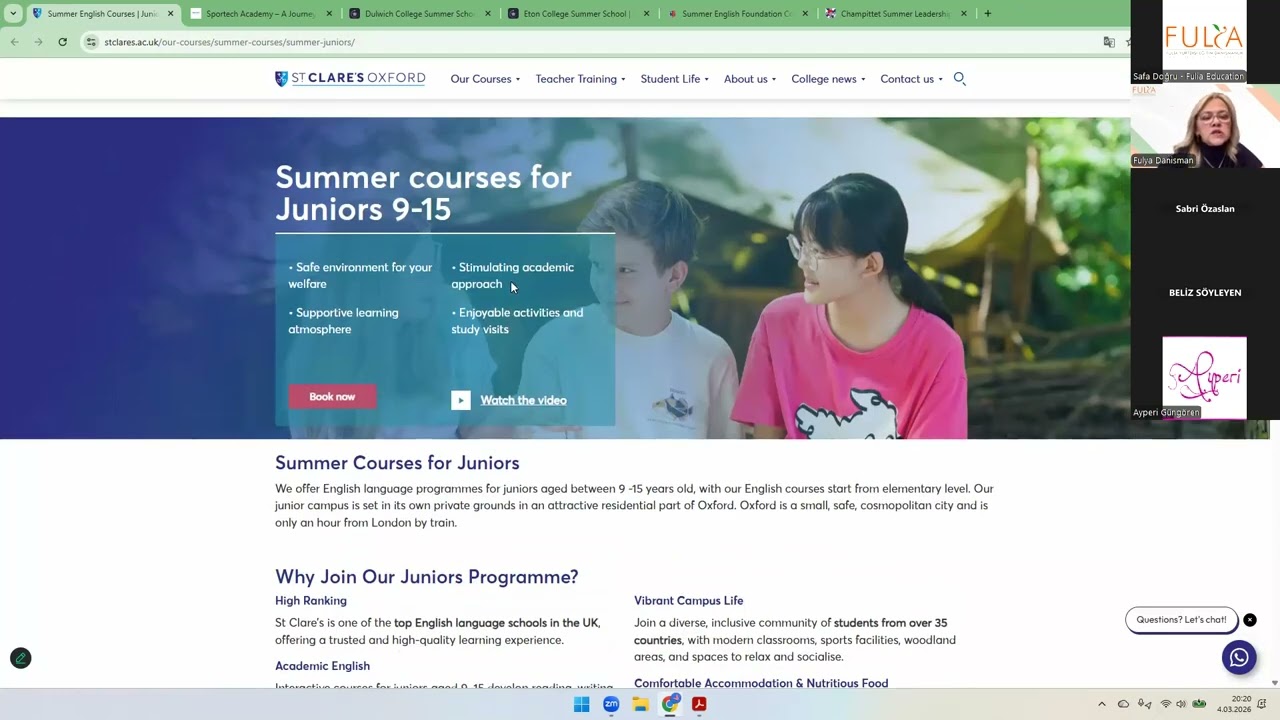Select Sabri Özaslan's participant tile
1280x720 pixels.
pyautogui.click(x=1205, y=209)
